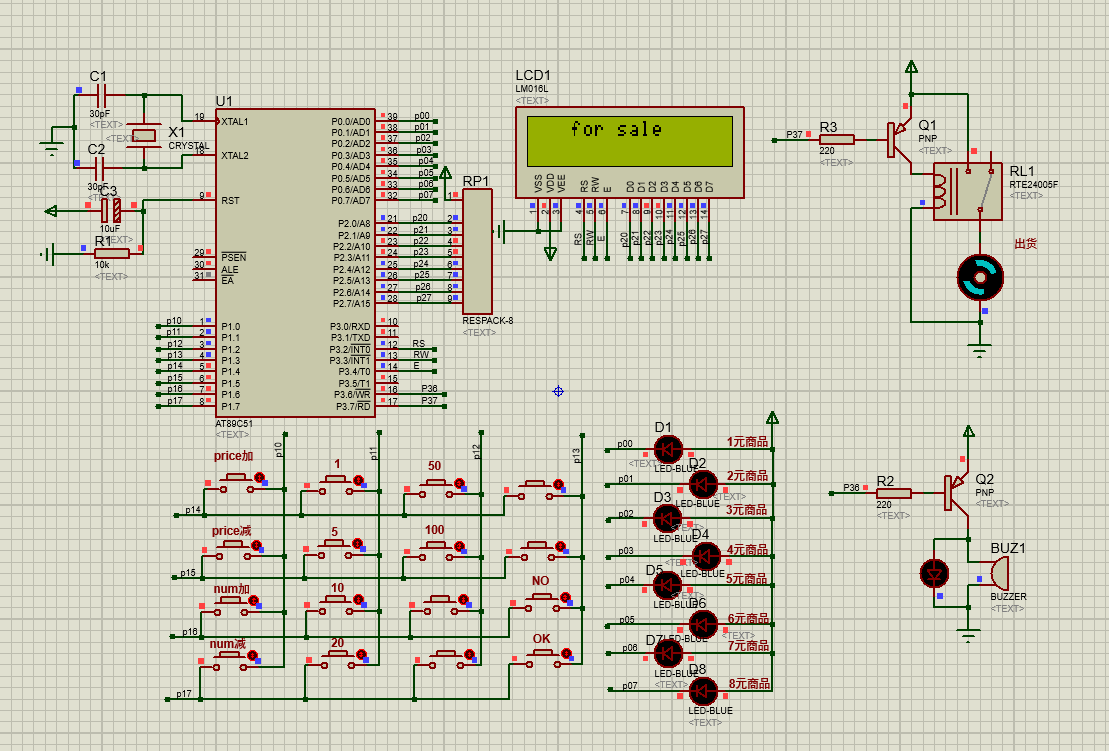Screen dimensions: 1109x751
Task: Click the ground symbol left of crystal
Action: [51, 146]
